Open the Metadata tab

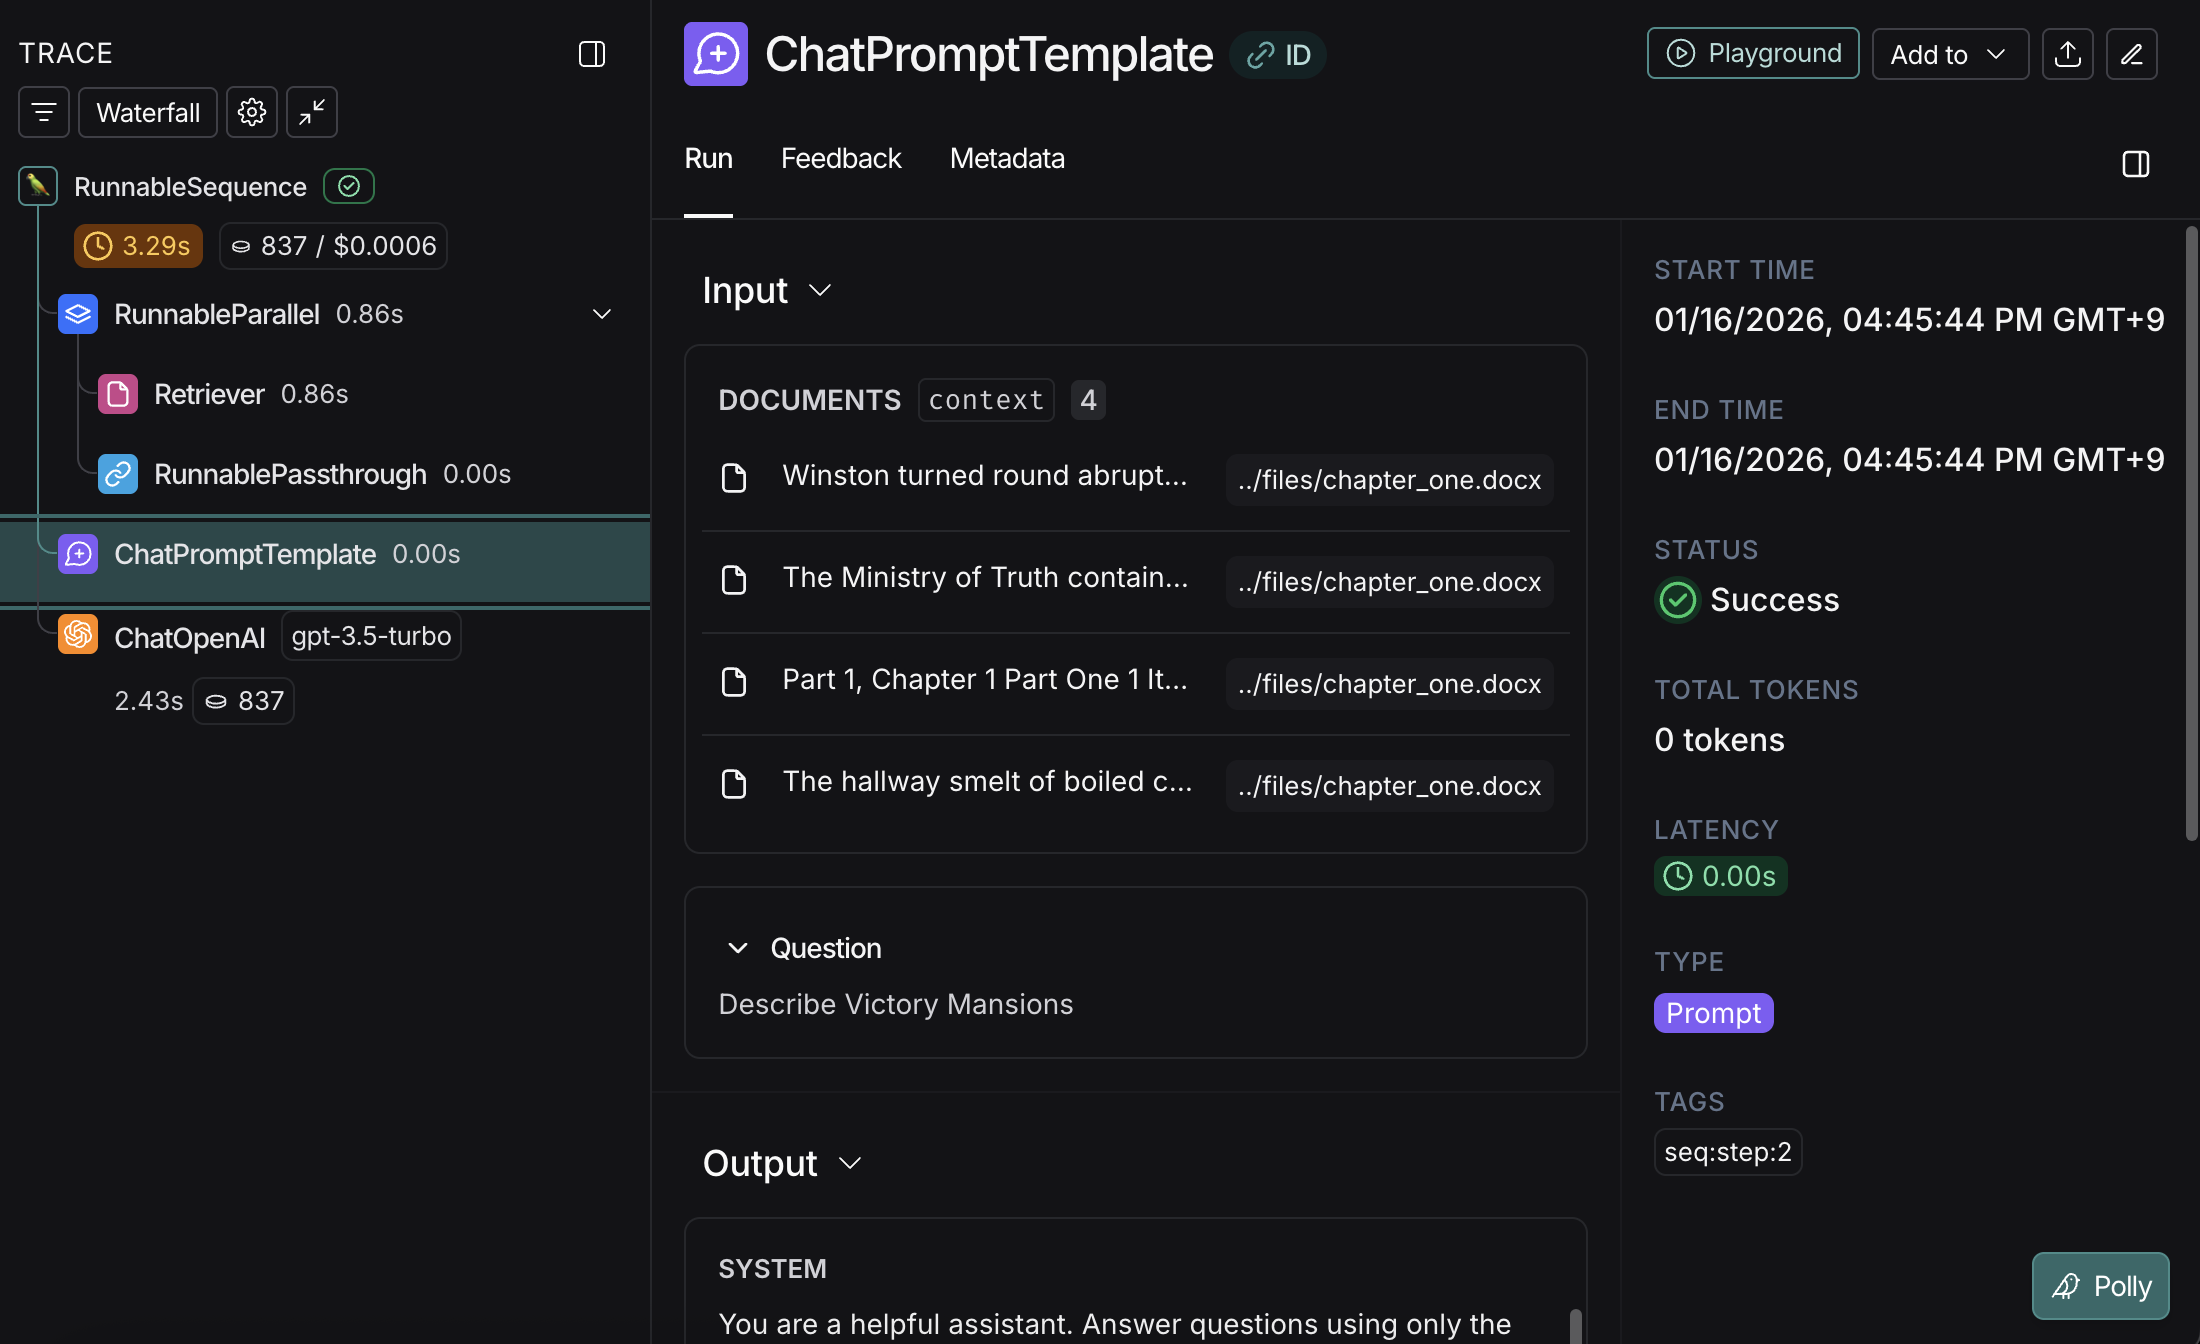(1006, 158)
